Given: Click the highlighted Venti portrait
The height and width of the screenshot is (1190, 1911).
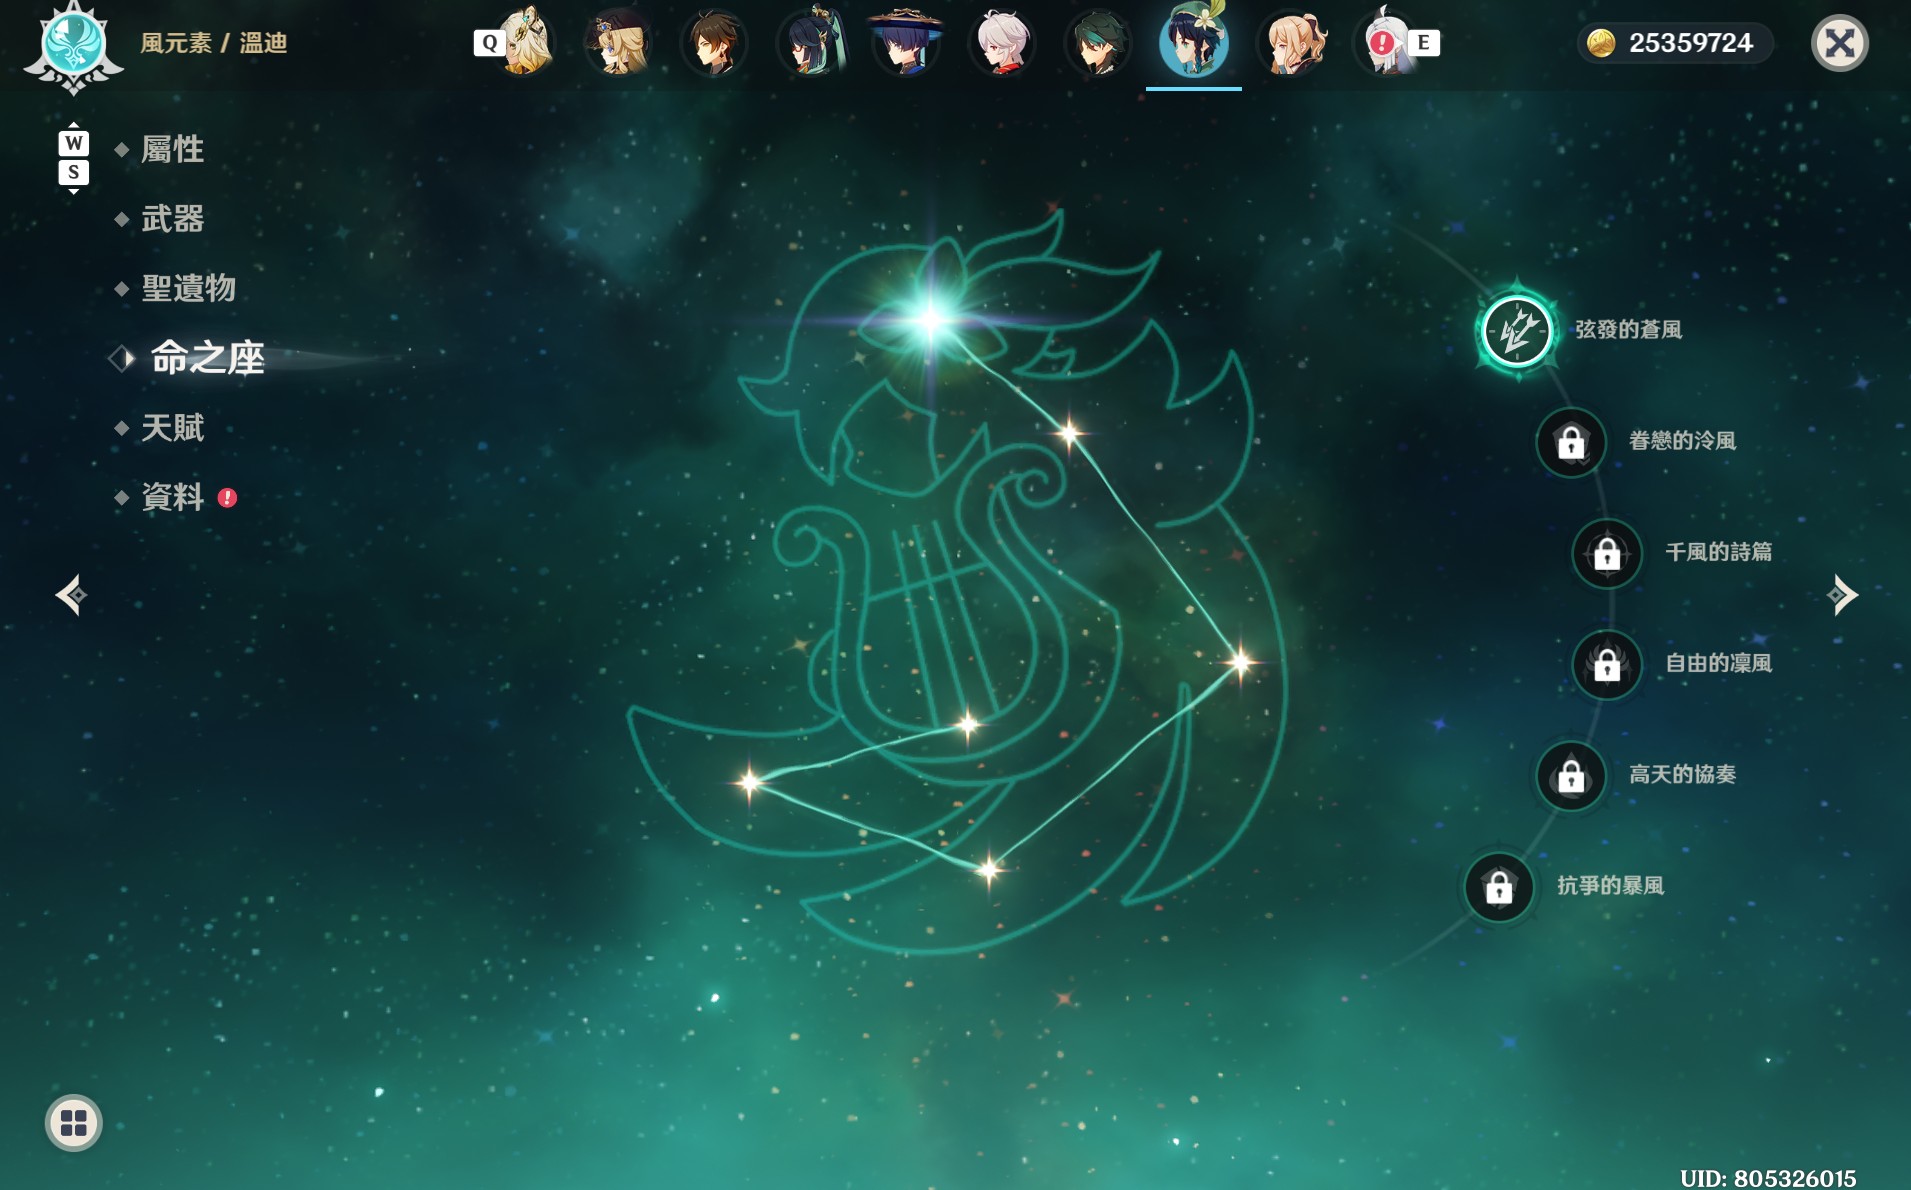Looking at the screenshot, I should point(1194,42).
